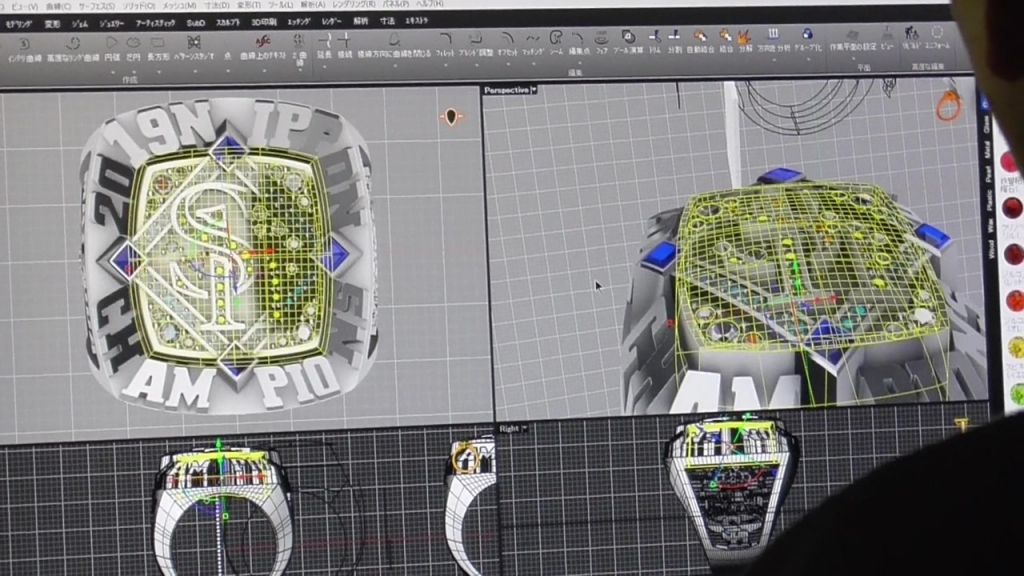This screenshot has height=576, width=1024.
Task: Switch to the レンダー render ribbon tab
Action: pos(331,22)
